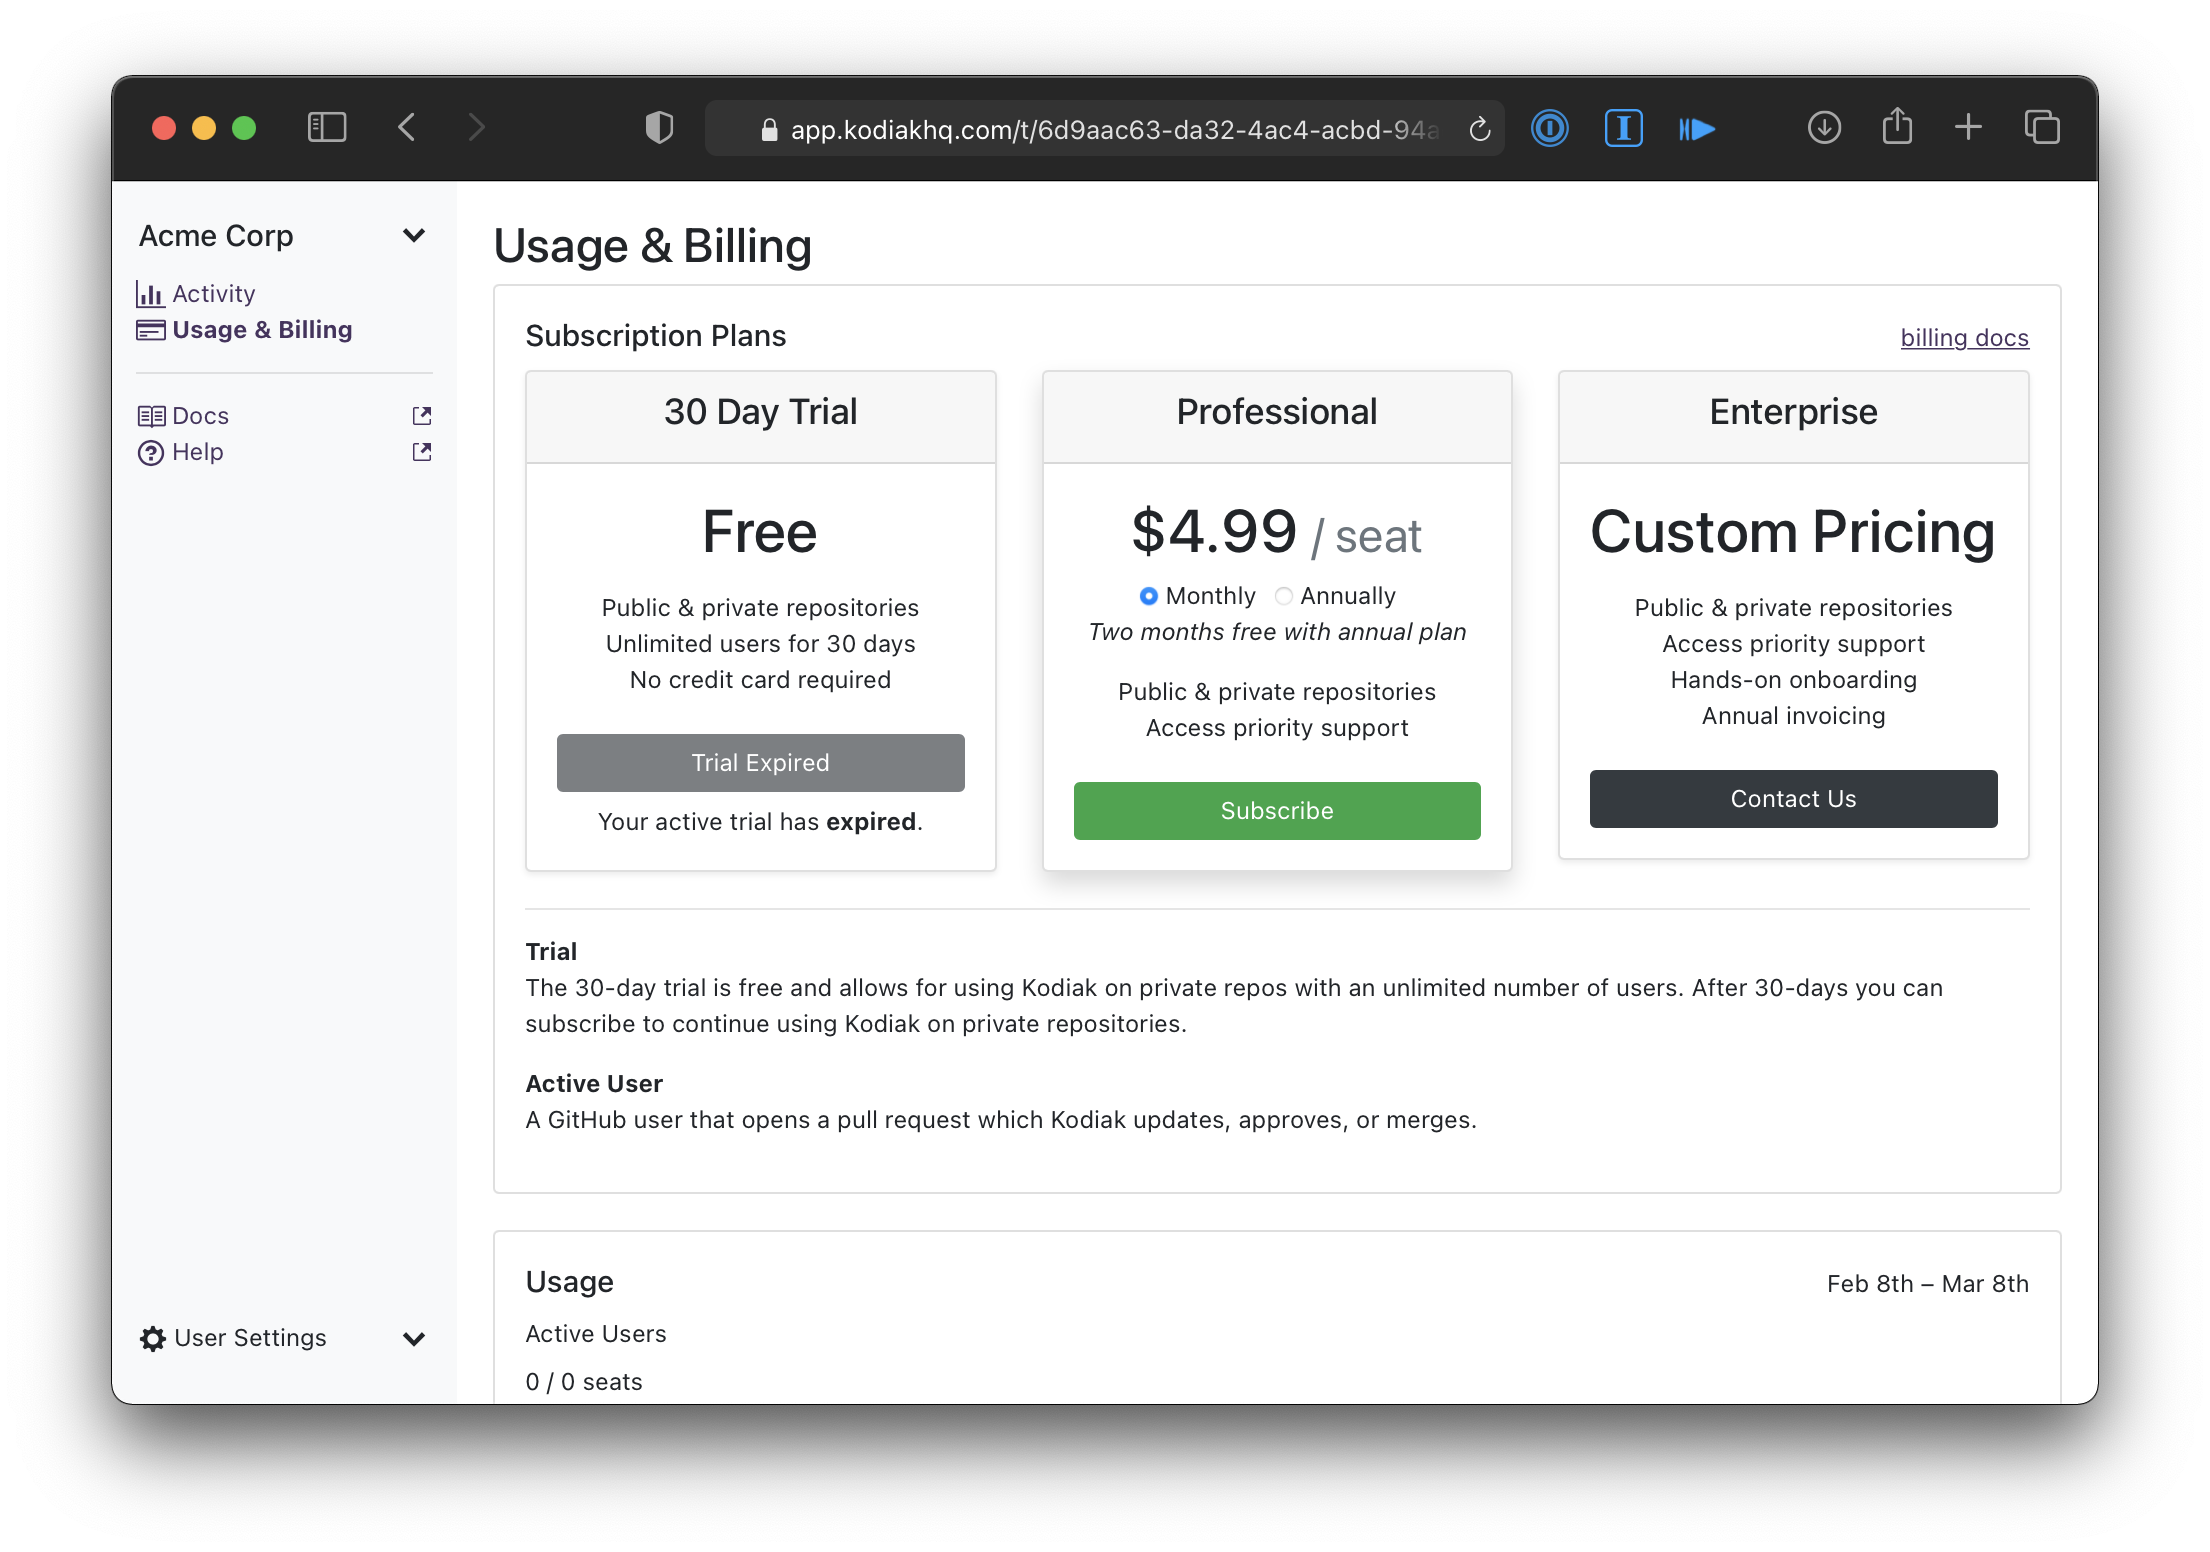The width and height of the screenshot is (2210, 1552).
Task: Reload the page with refresh icon
Action: [1479, 129]
